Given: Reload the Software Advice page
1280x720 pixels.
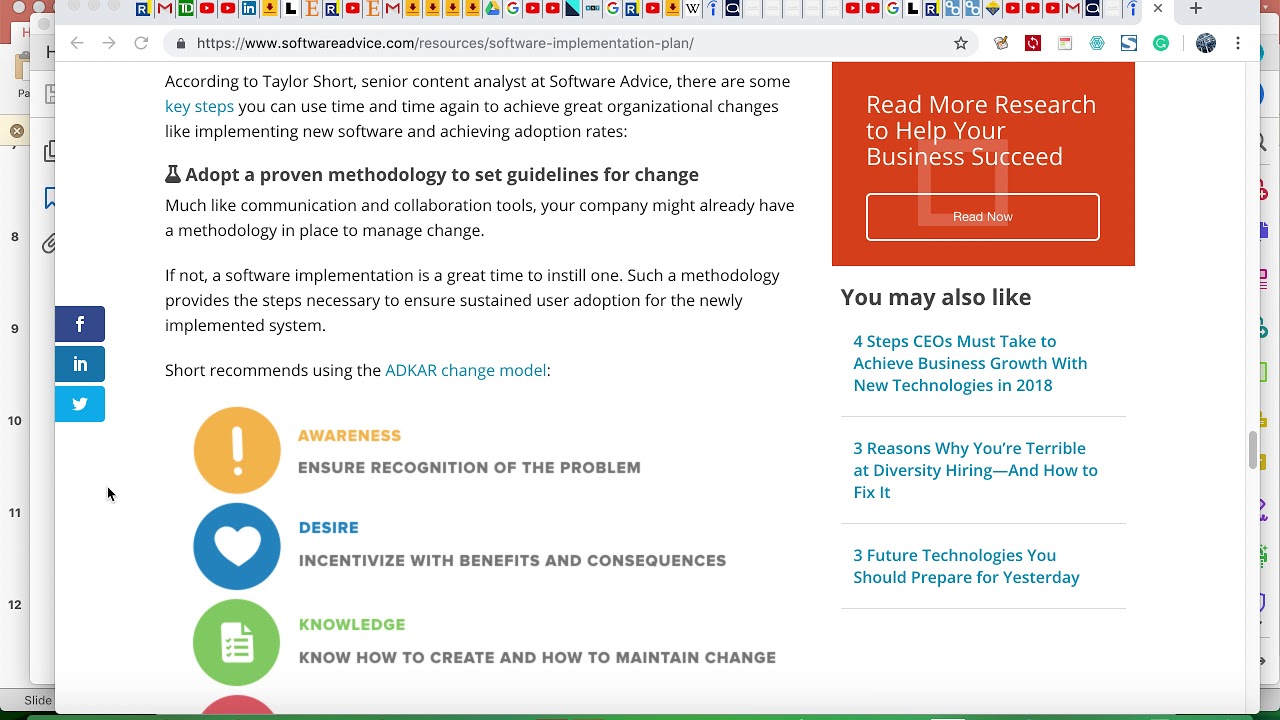Looking at the screenshot, I should [141, 43].
